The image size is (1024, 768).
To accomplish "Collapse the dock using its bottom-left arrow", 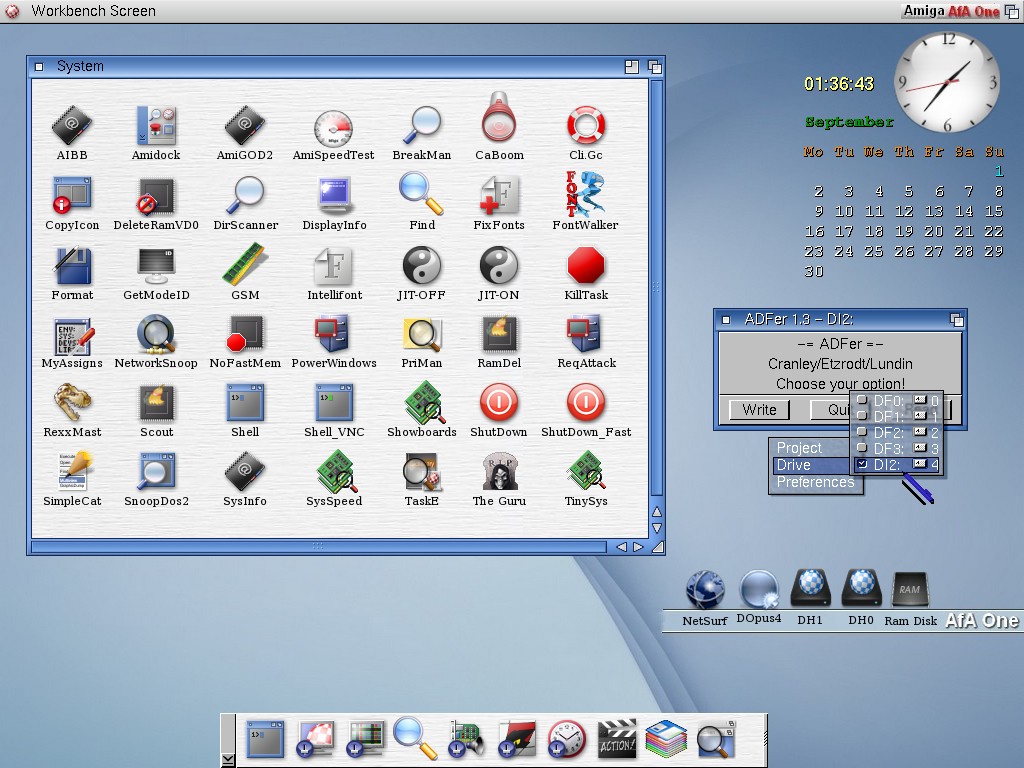I will click(228, 759).
